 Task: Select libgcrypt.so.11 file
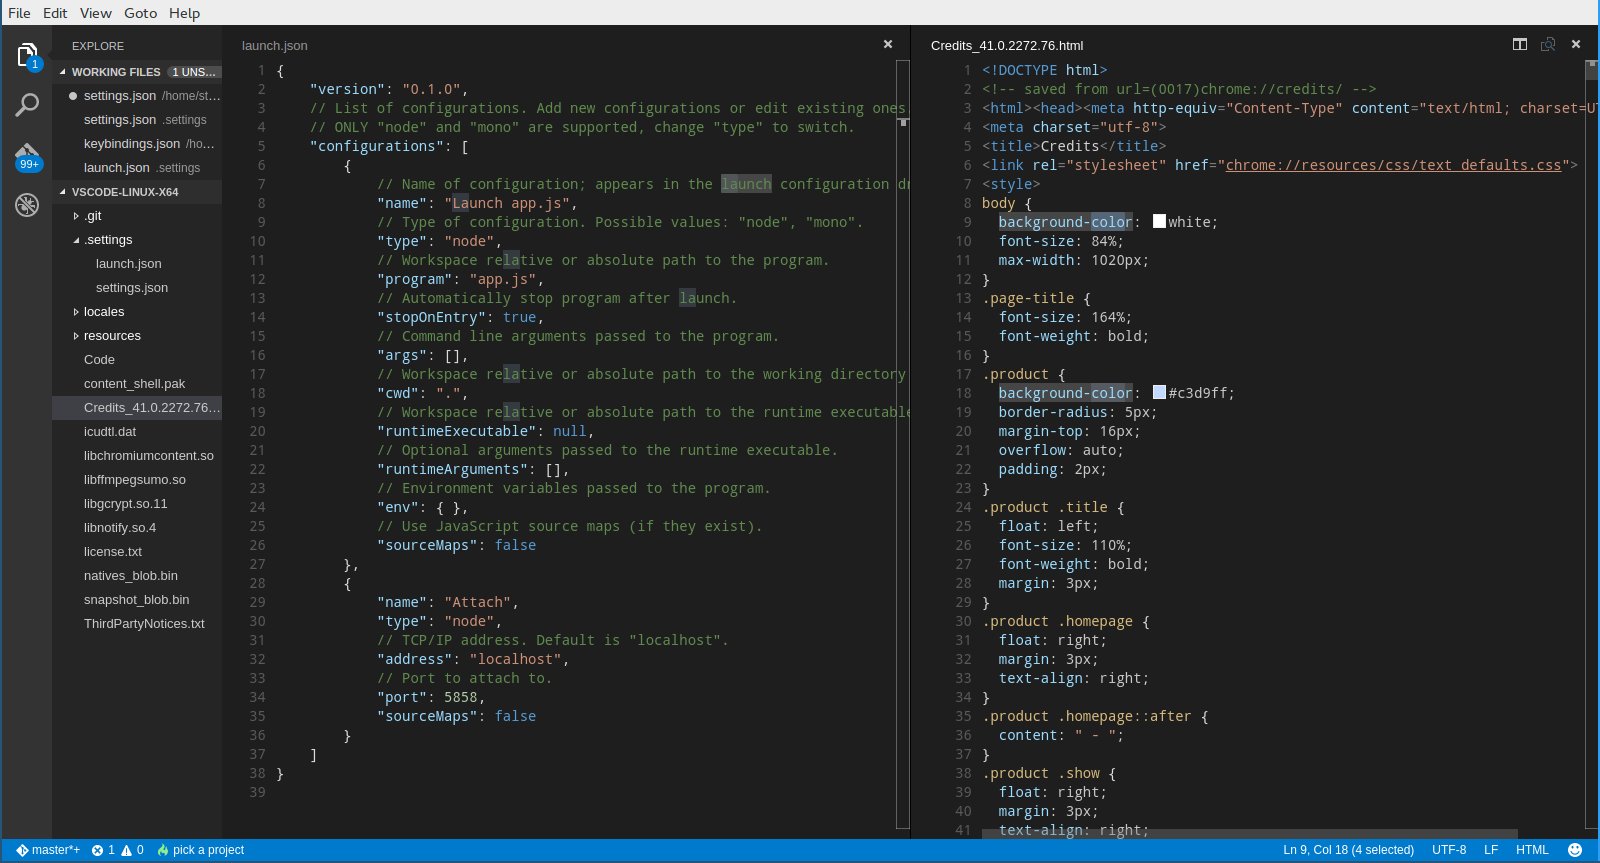pos(137,504)
